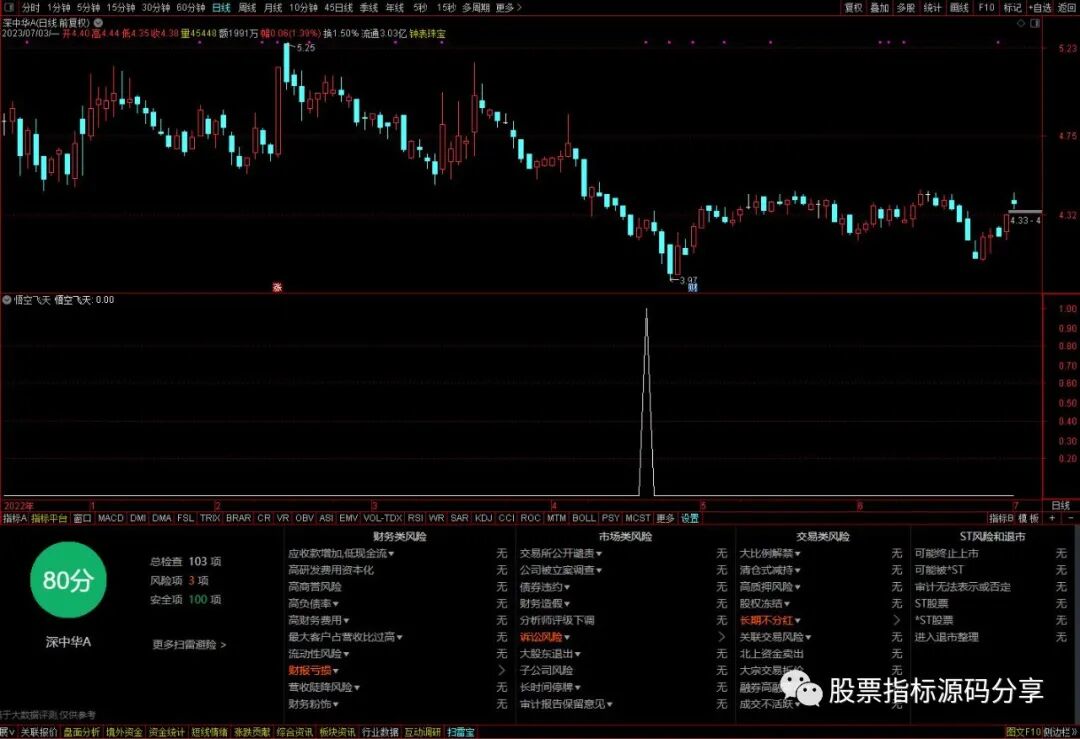This screenshot has width=1080, height=739.
Task: Open 诉讼风险 detail arrow
Action: click(721, 637)
